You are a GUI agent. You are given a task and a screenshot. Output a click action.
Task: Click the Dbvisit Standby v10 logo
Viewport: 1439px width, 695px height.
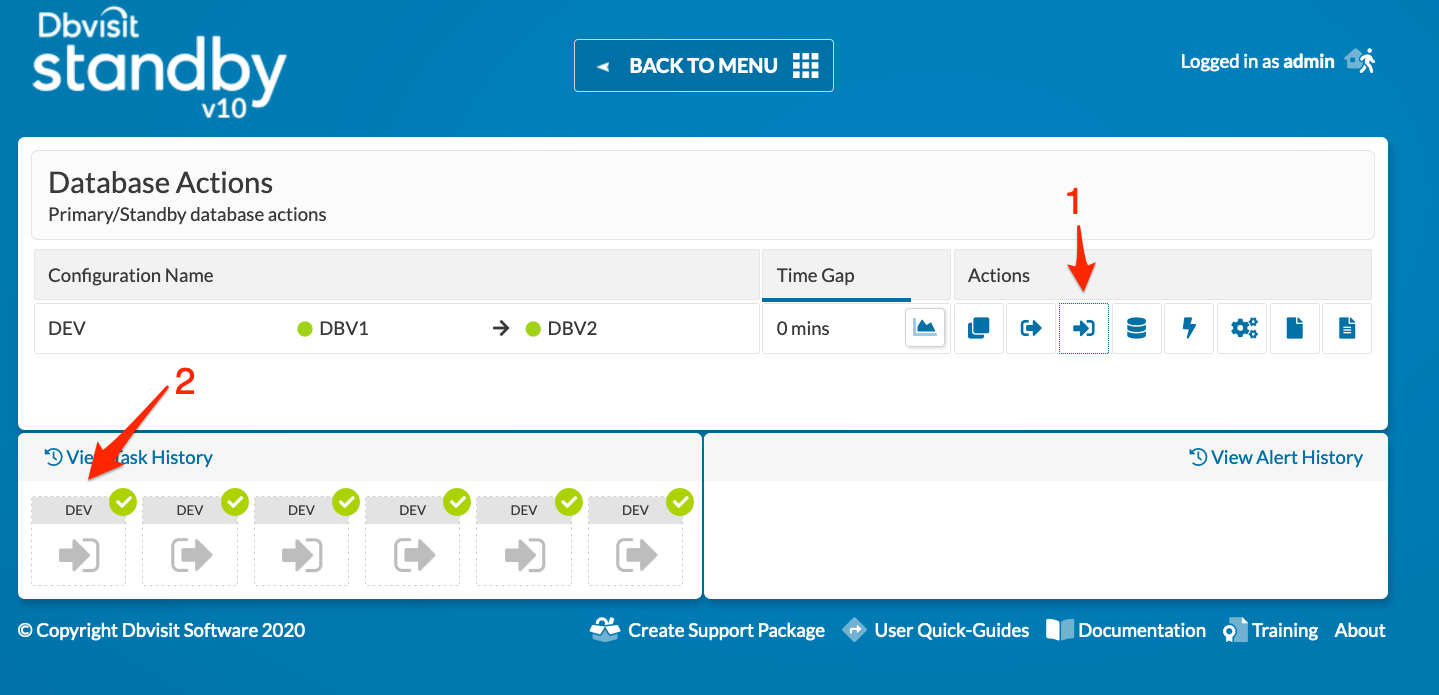159,65
